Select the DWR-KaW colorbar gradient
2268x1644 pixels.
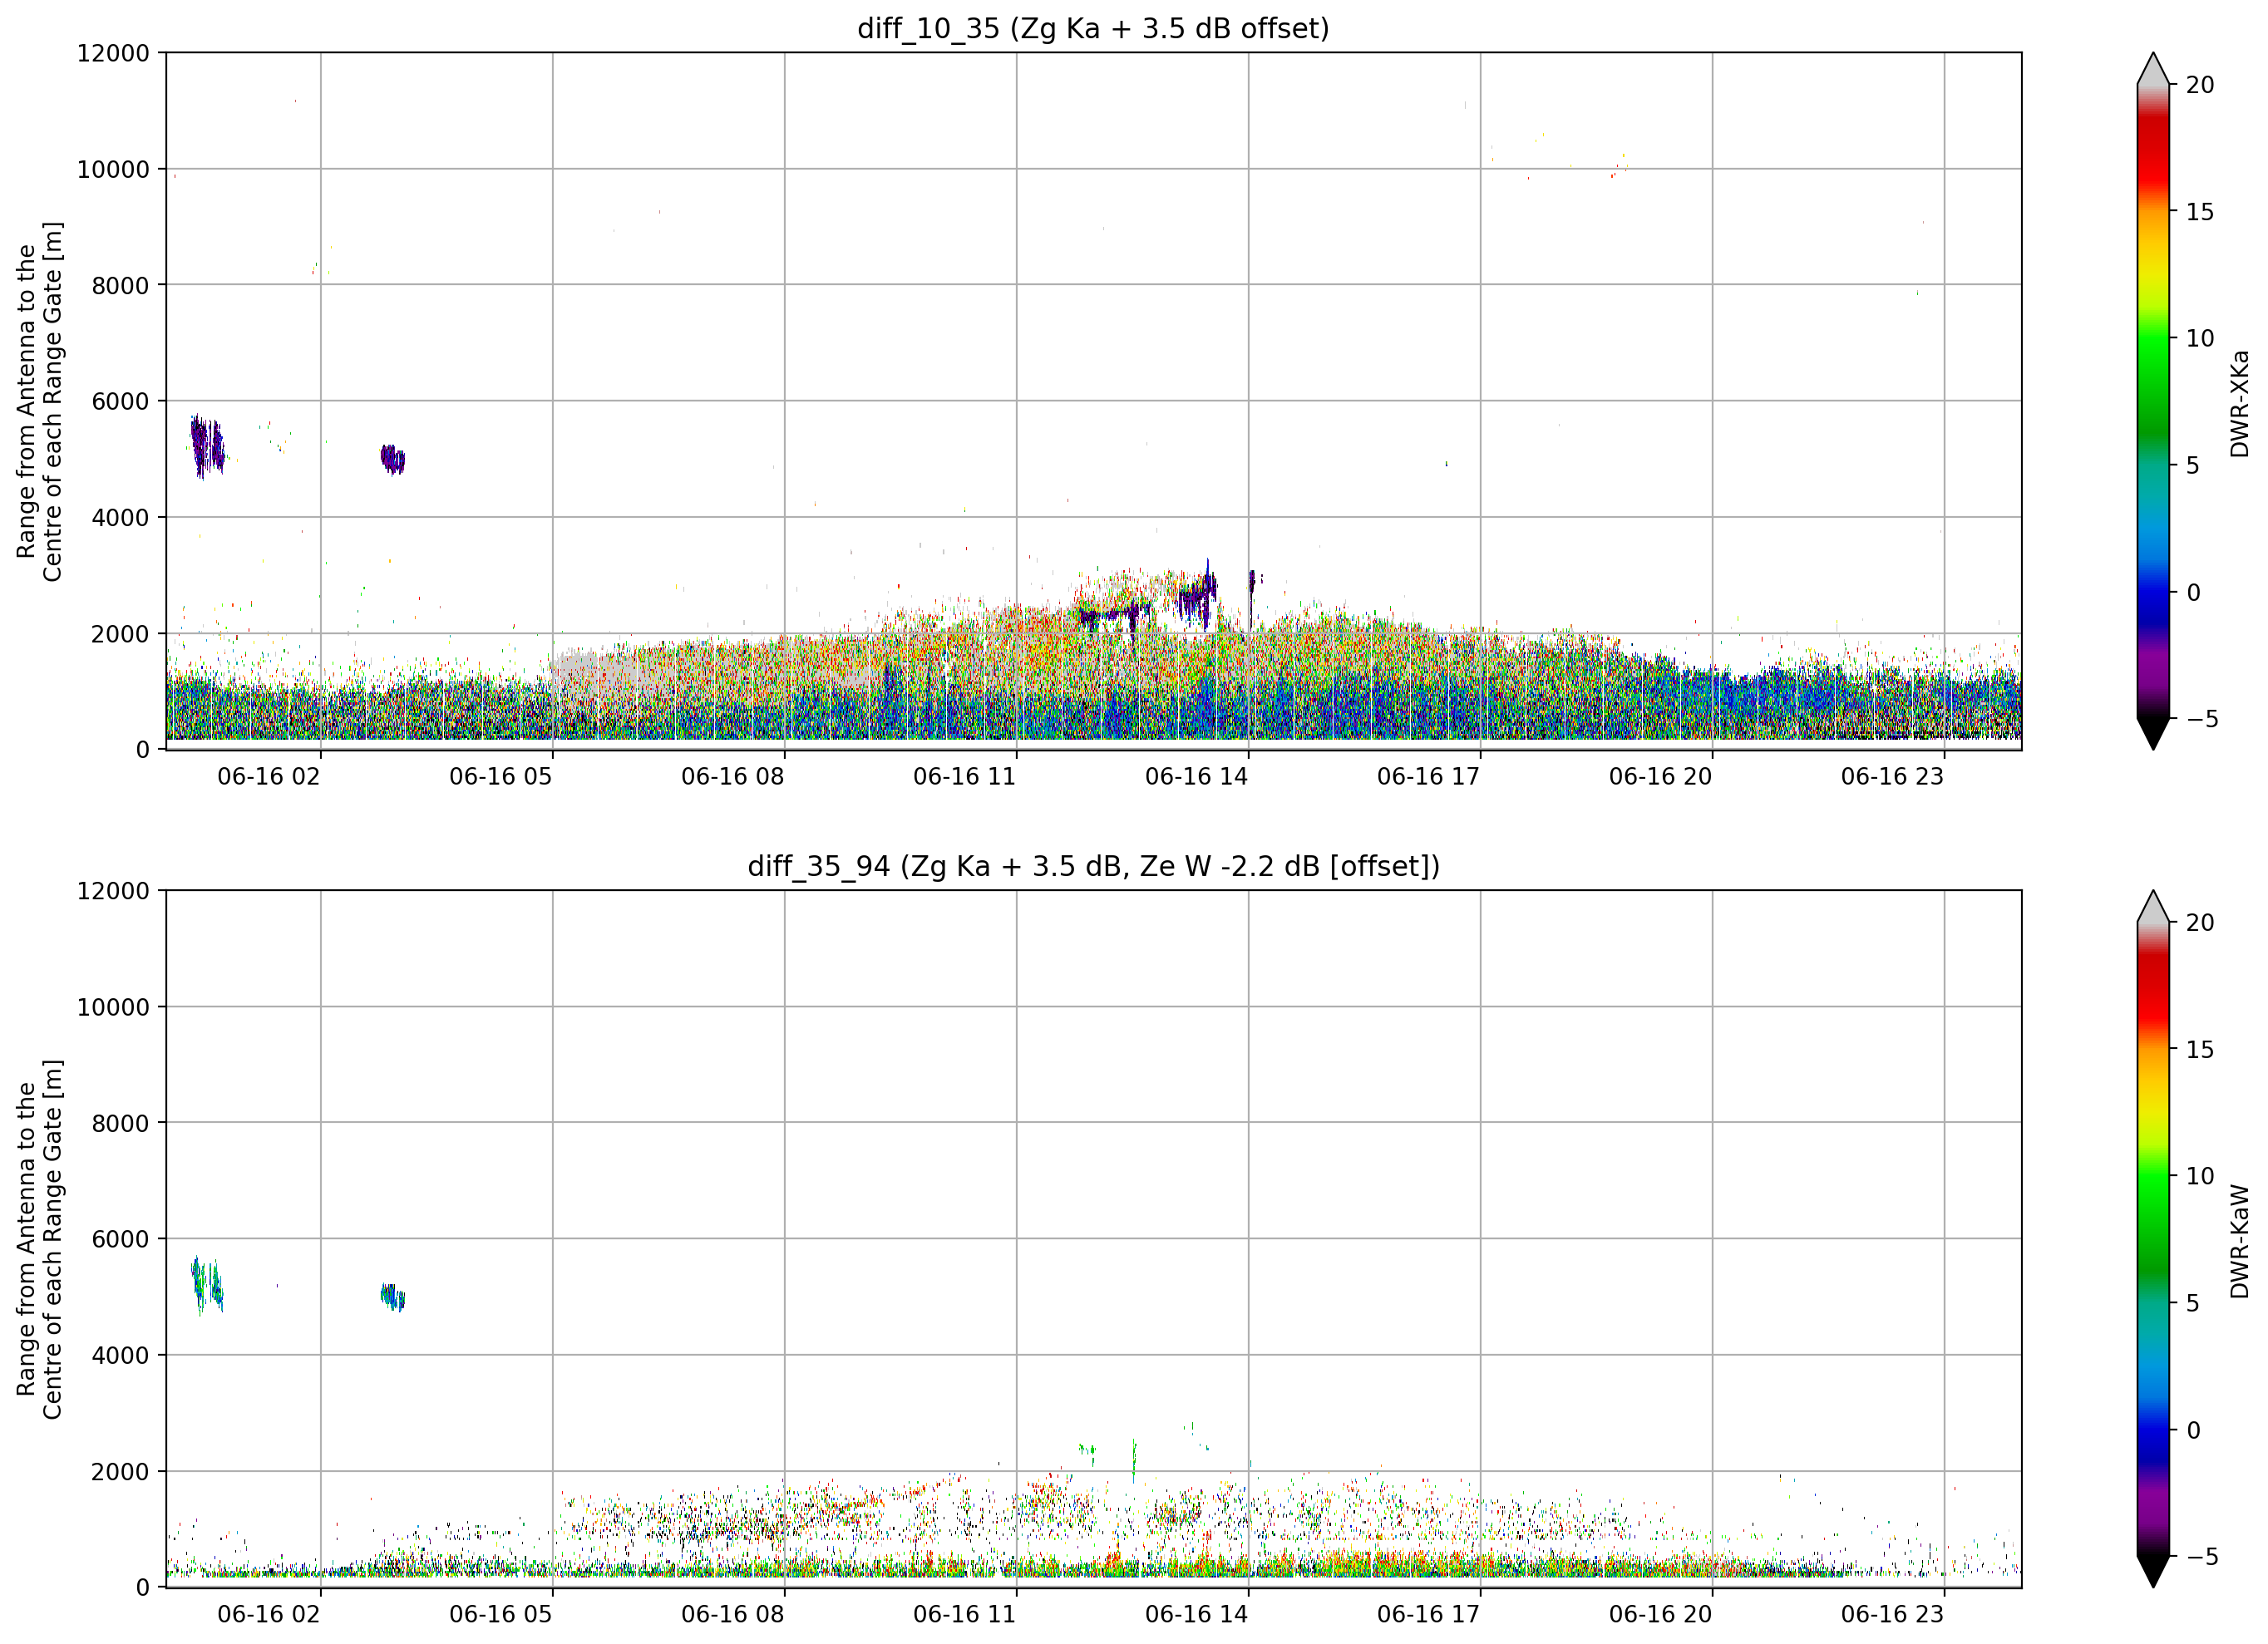2153,1239
